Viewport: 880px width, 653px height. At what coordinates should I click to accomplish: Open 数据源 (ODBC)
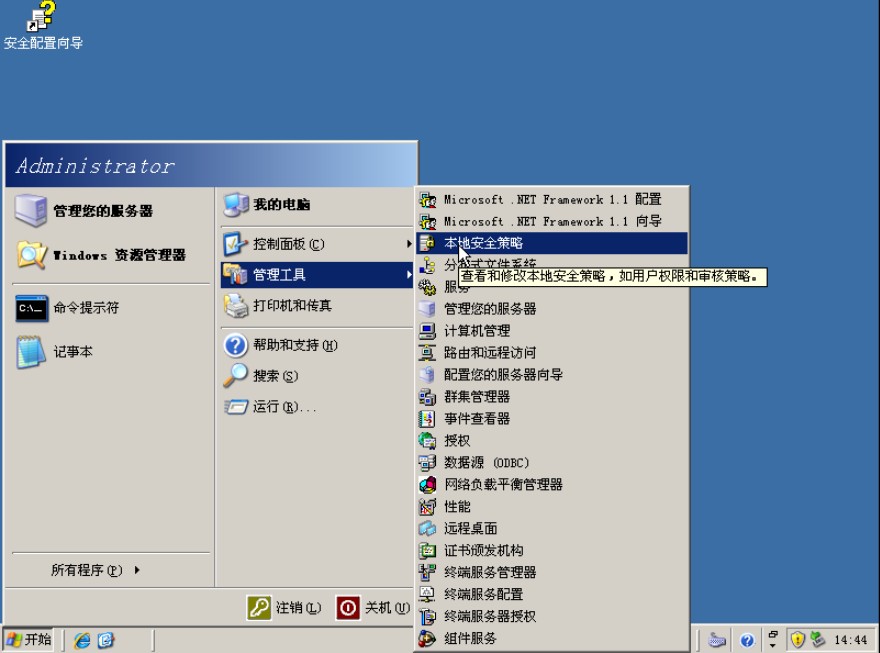point(552,462)
